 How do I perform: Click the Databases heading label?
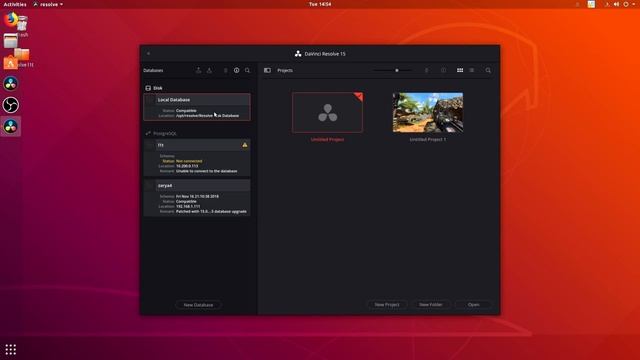(x=153, y=70)
